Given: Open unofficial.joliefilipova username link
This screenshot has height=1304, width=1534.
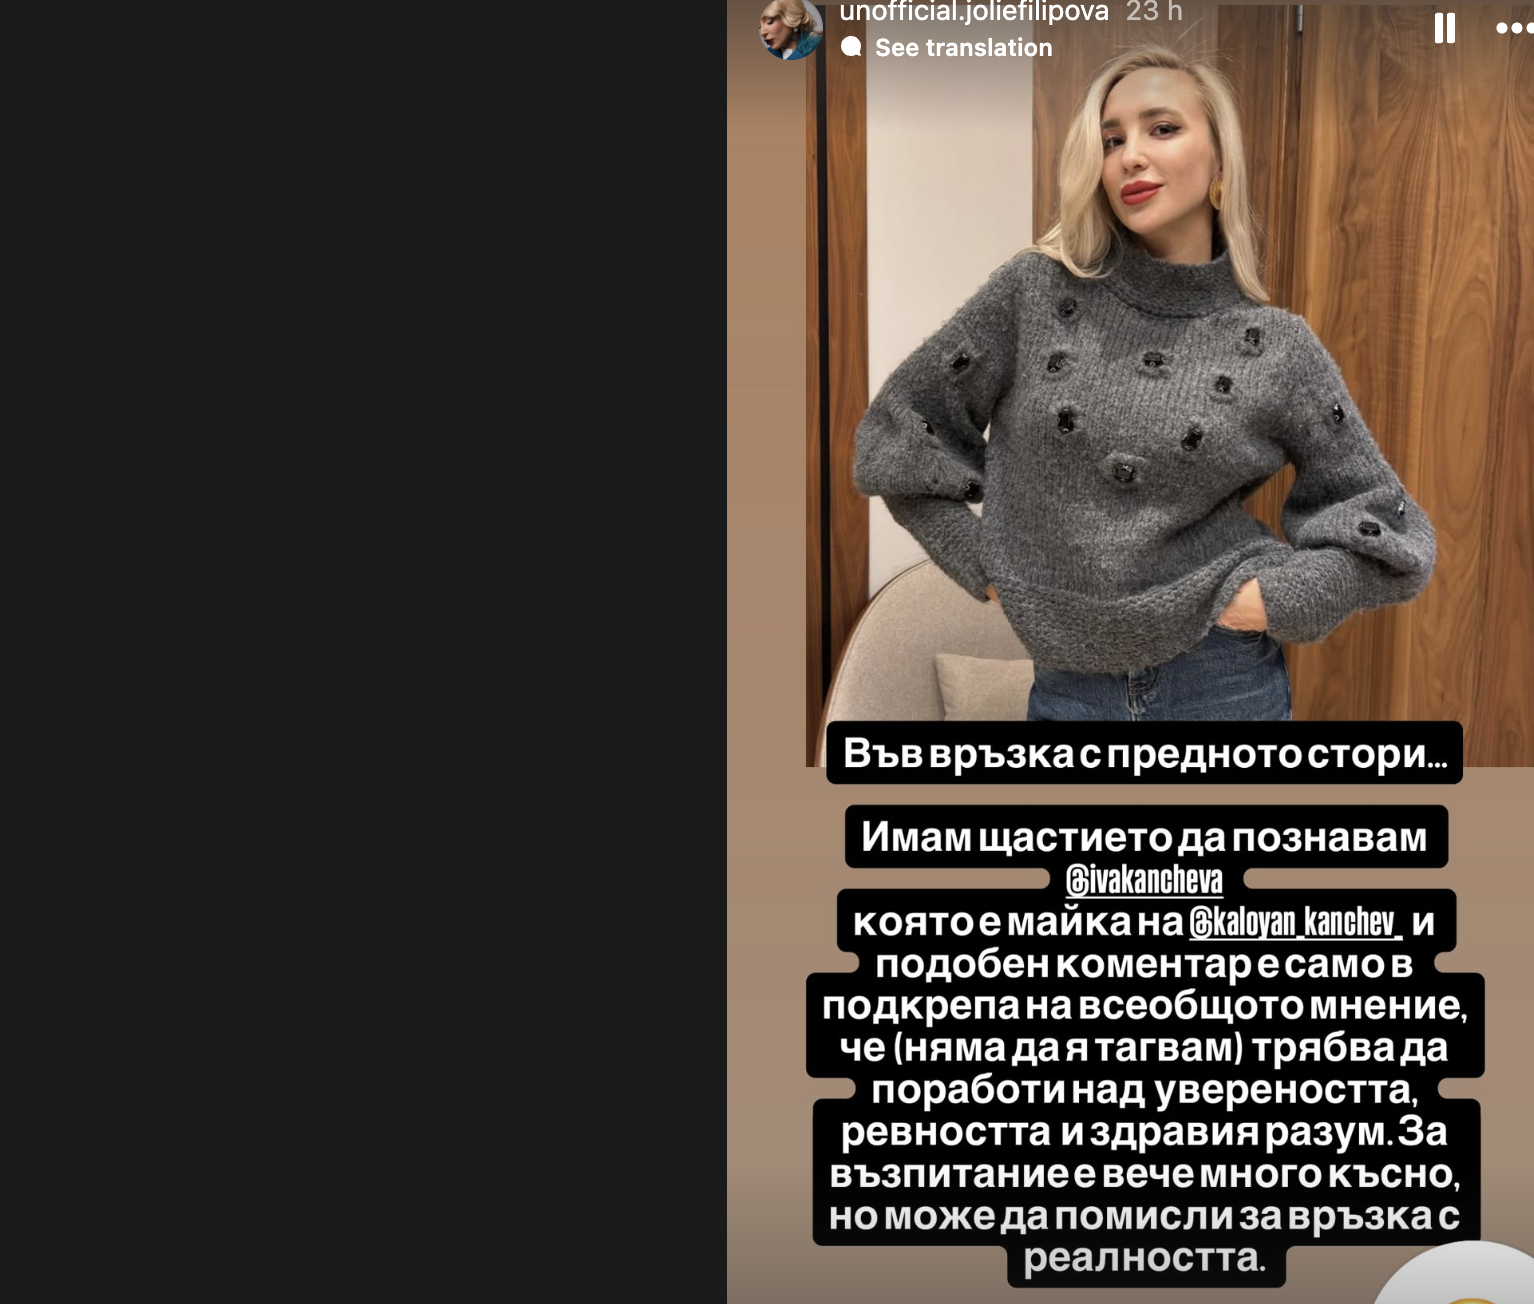Looking at the screenshot, I should pos(974,12).
